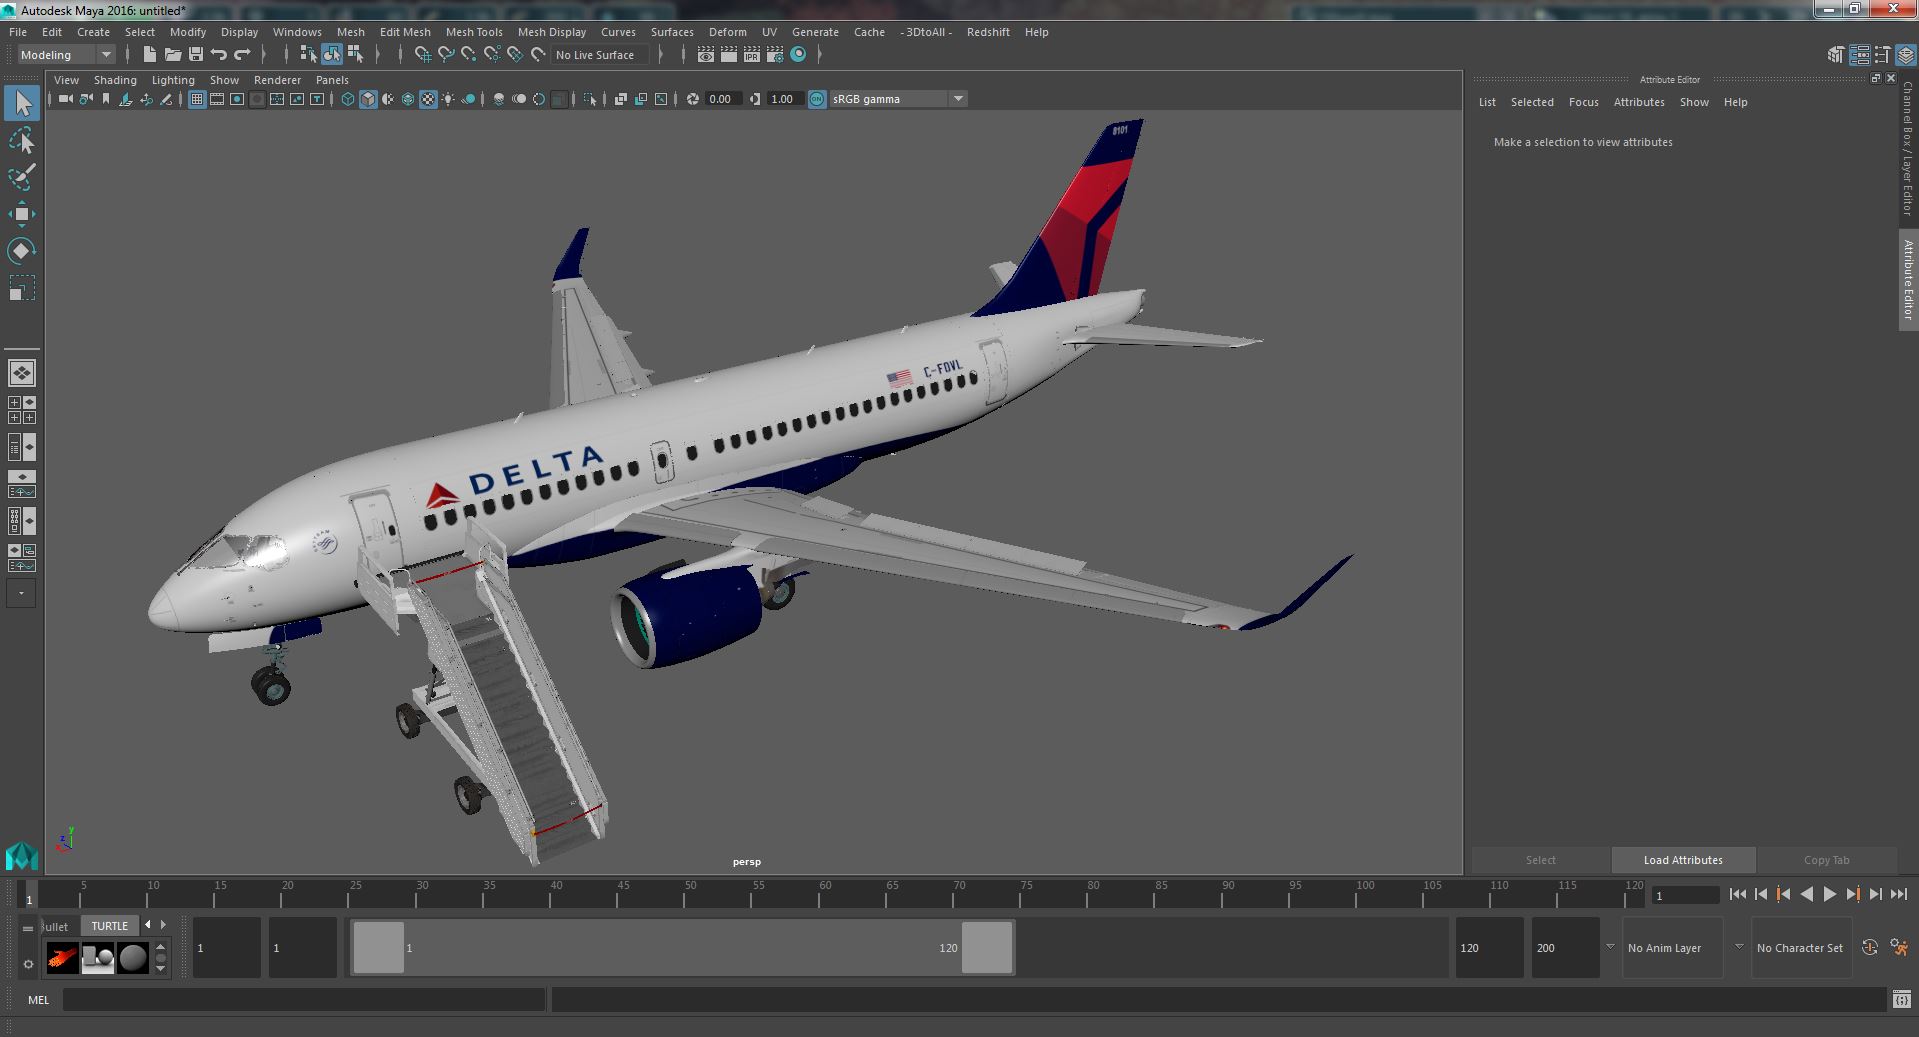1919x1037 pixels.
Task: Snap to grids icon
Action: point(422,55)
